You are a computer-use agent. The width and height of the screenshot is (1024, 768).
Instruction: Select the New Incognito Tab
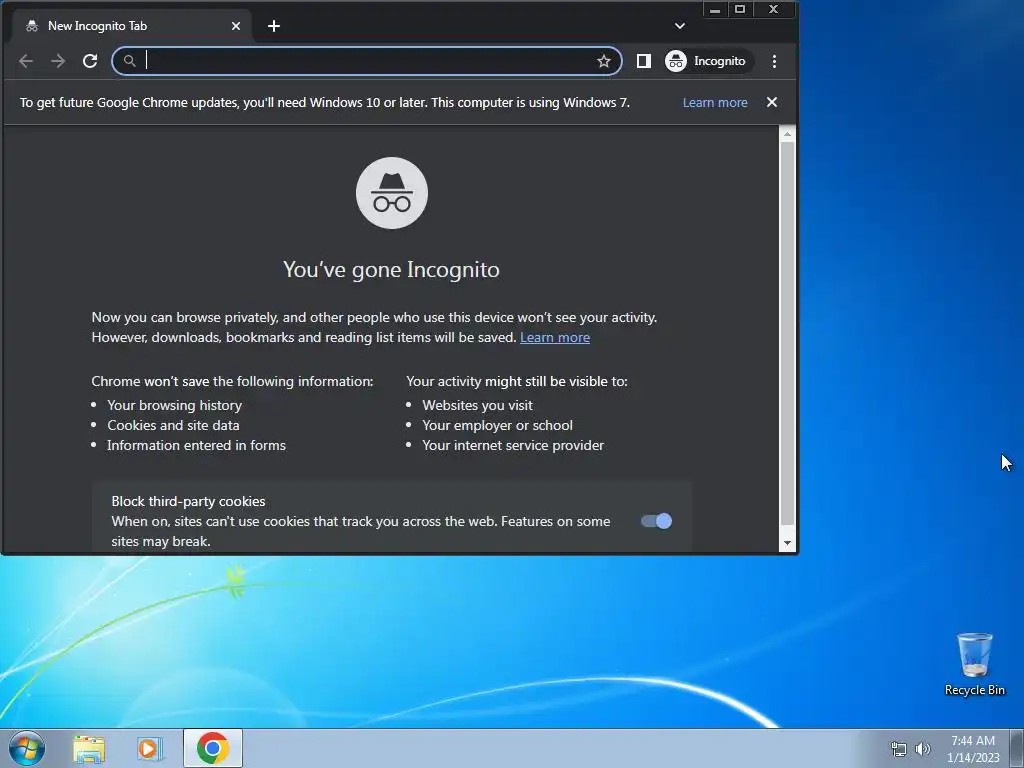[x=131, y=26]
